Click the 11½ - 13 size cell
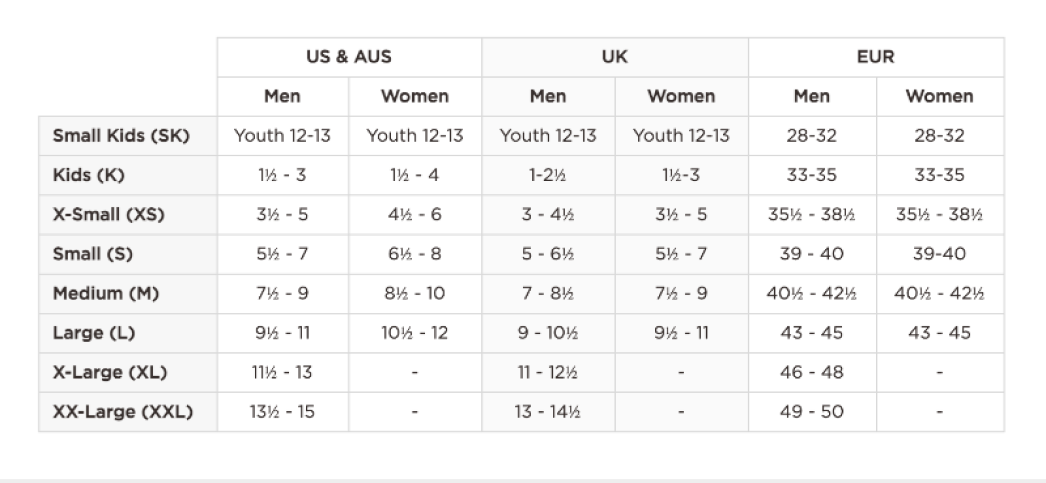 click(x=283, y=372)
